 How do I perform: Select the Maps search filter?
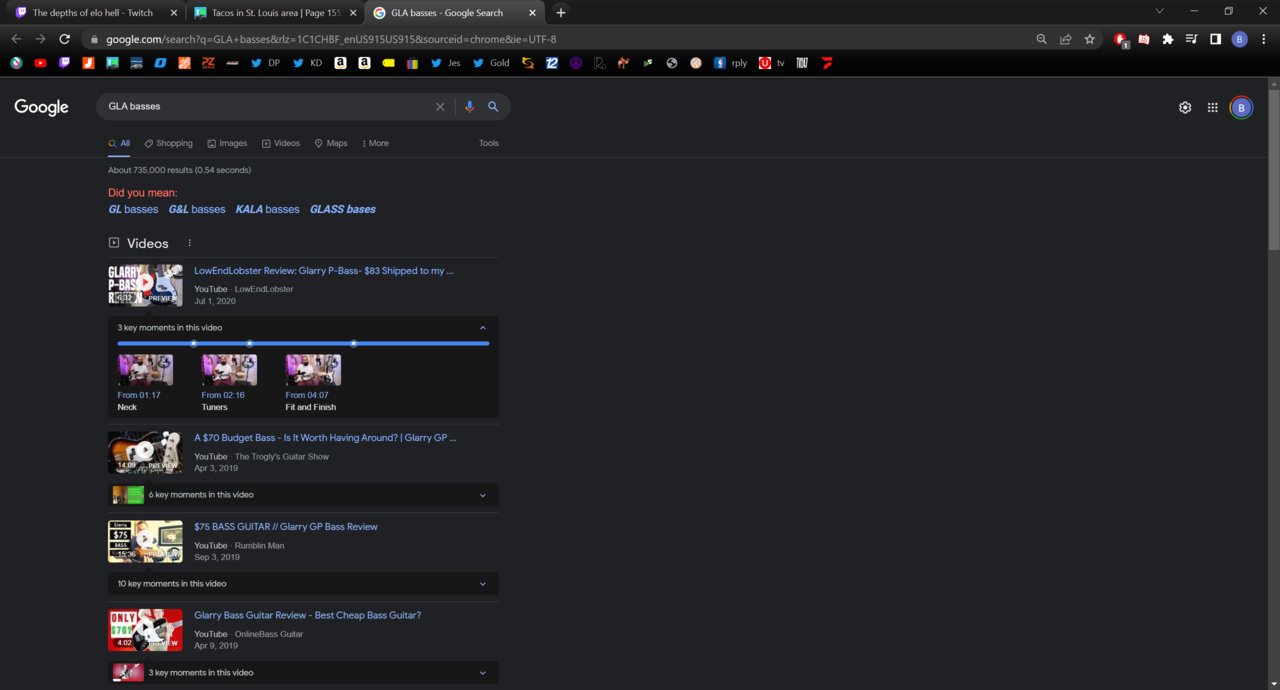pyautogui.click(x=331, y=143)
